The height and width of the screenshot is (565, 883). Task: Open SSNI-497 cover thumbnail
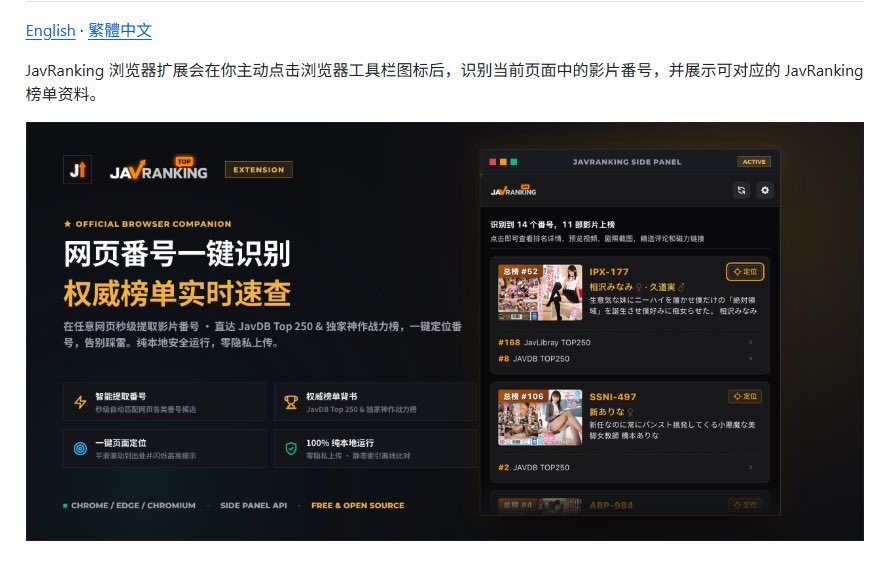pos(540,418)
